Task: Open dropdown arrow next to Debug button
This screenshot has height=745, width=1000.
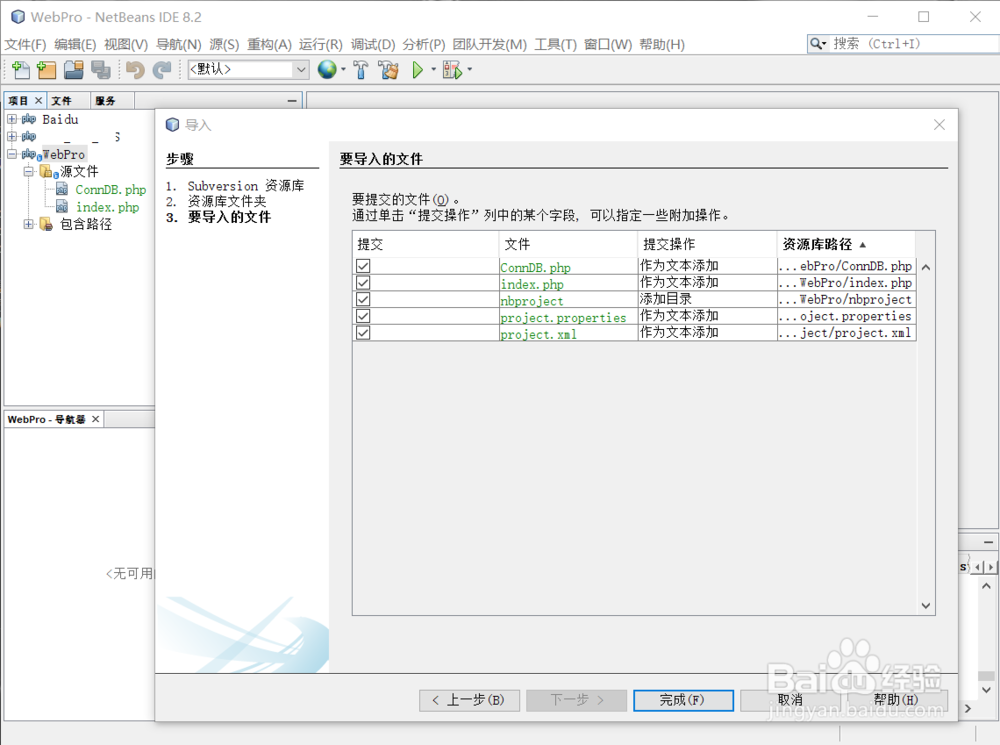Action: (x=469, y=69)
